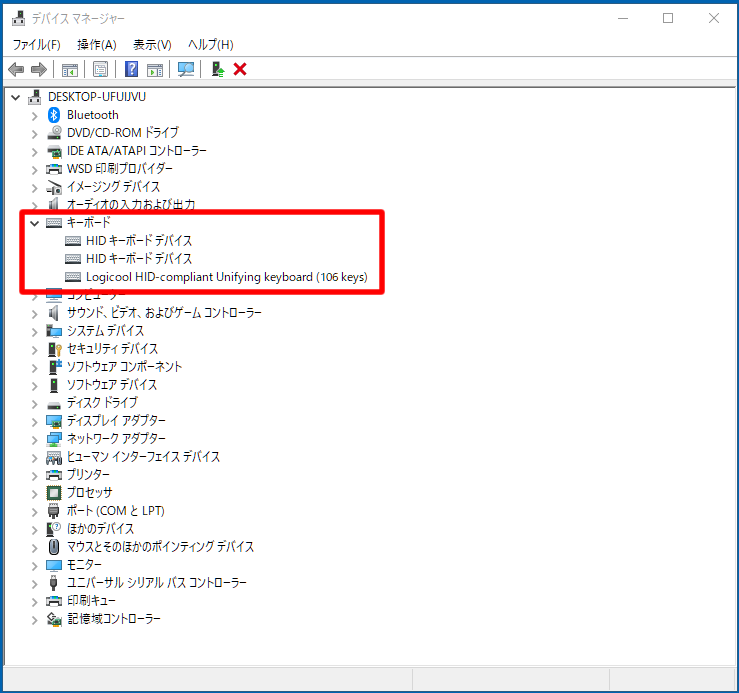Click the Properties toolbar icon
This screenshot has height=693, width=739.
[x=100, y=69]
